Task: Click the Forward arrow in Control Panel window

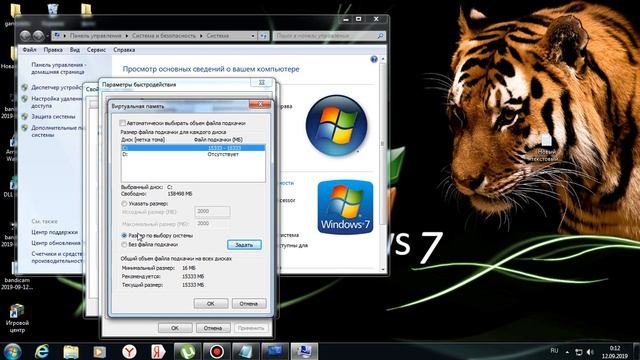Action: coord(38,36)
